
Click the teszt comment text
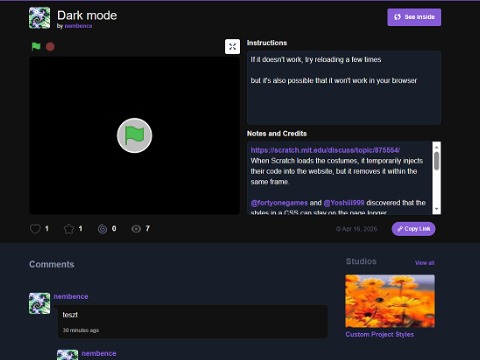pyautogui.click(x=70, y=315)
